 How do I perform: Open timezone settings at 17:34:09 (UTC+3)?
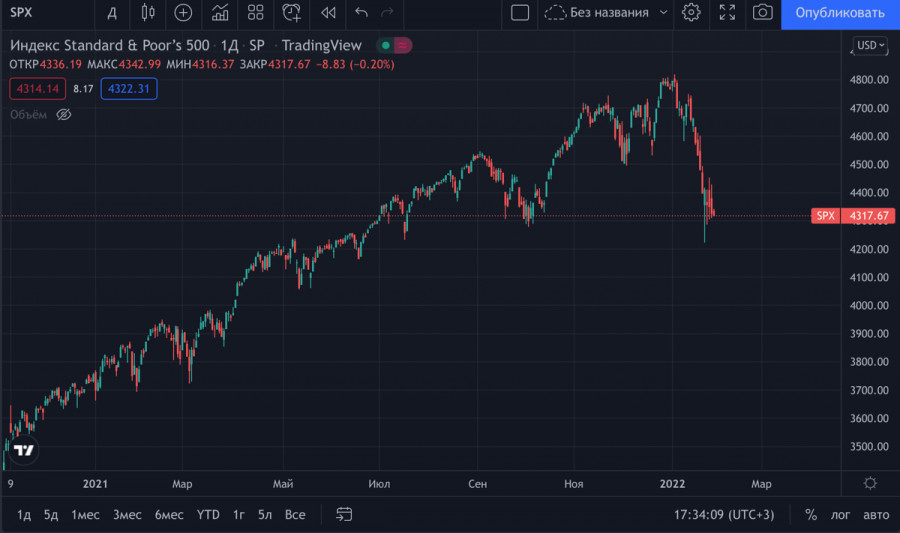click(x=724, y=515)
